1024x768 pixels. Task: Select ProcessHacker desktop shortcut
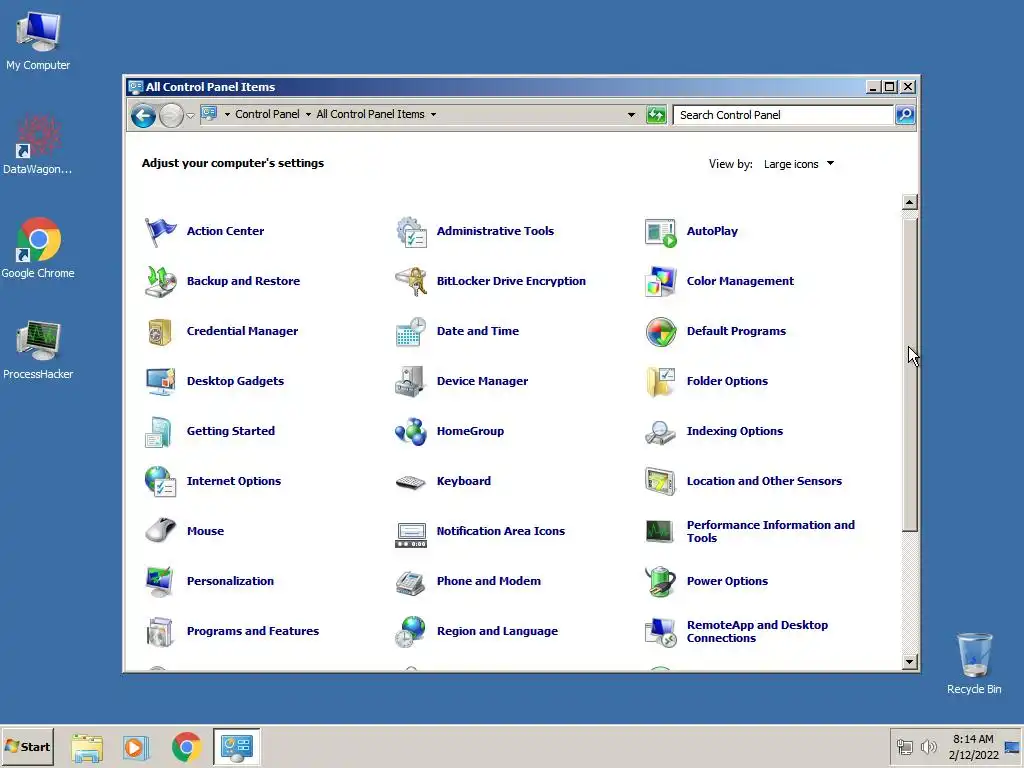pos(38,350)
